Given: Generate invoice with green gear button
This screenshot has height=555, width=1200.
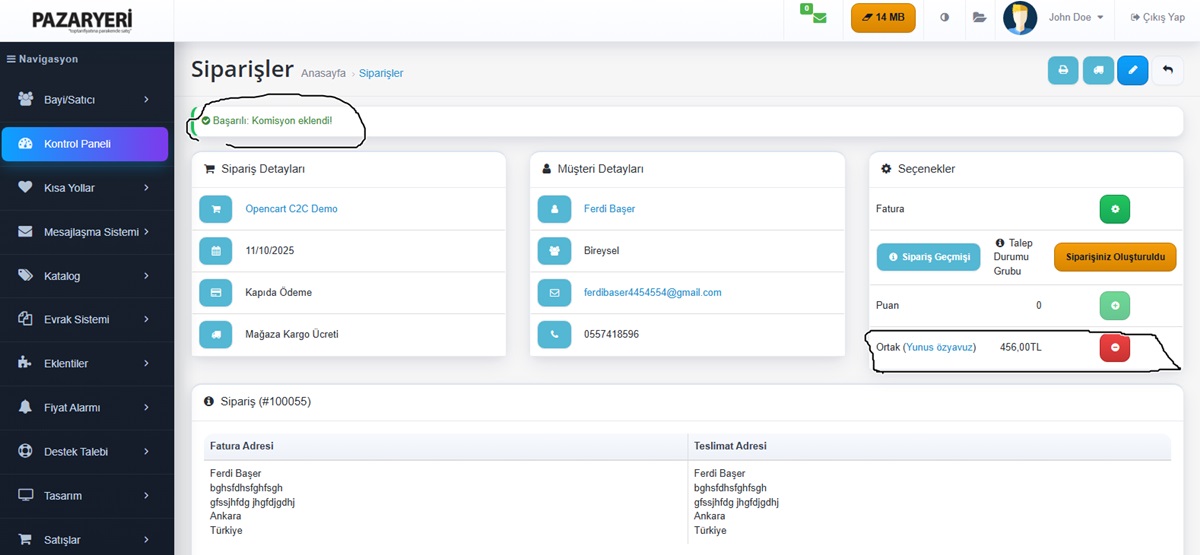Looking at the screenshot, I should coord(1114,209).
